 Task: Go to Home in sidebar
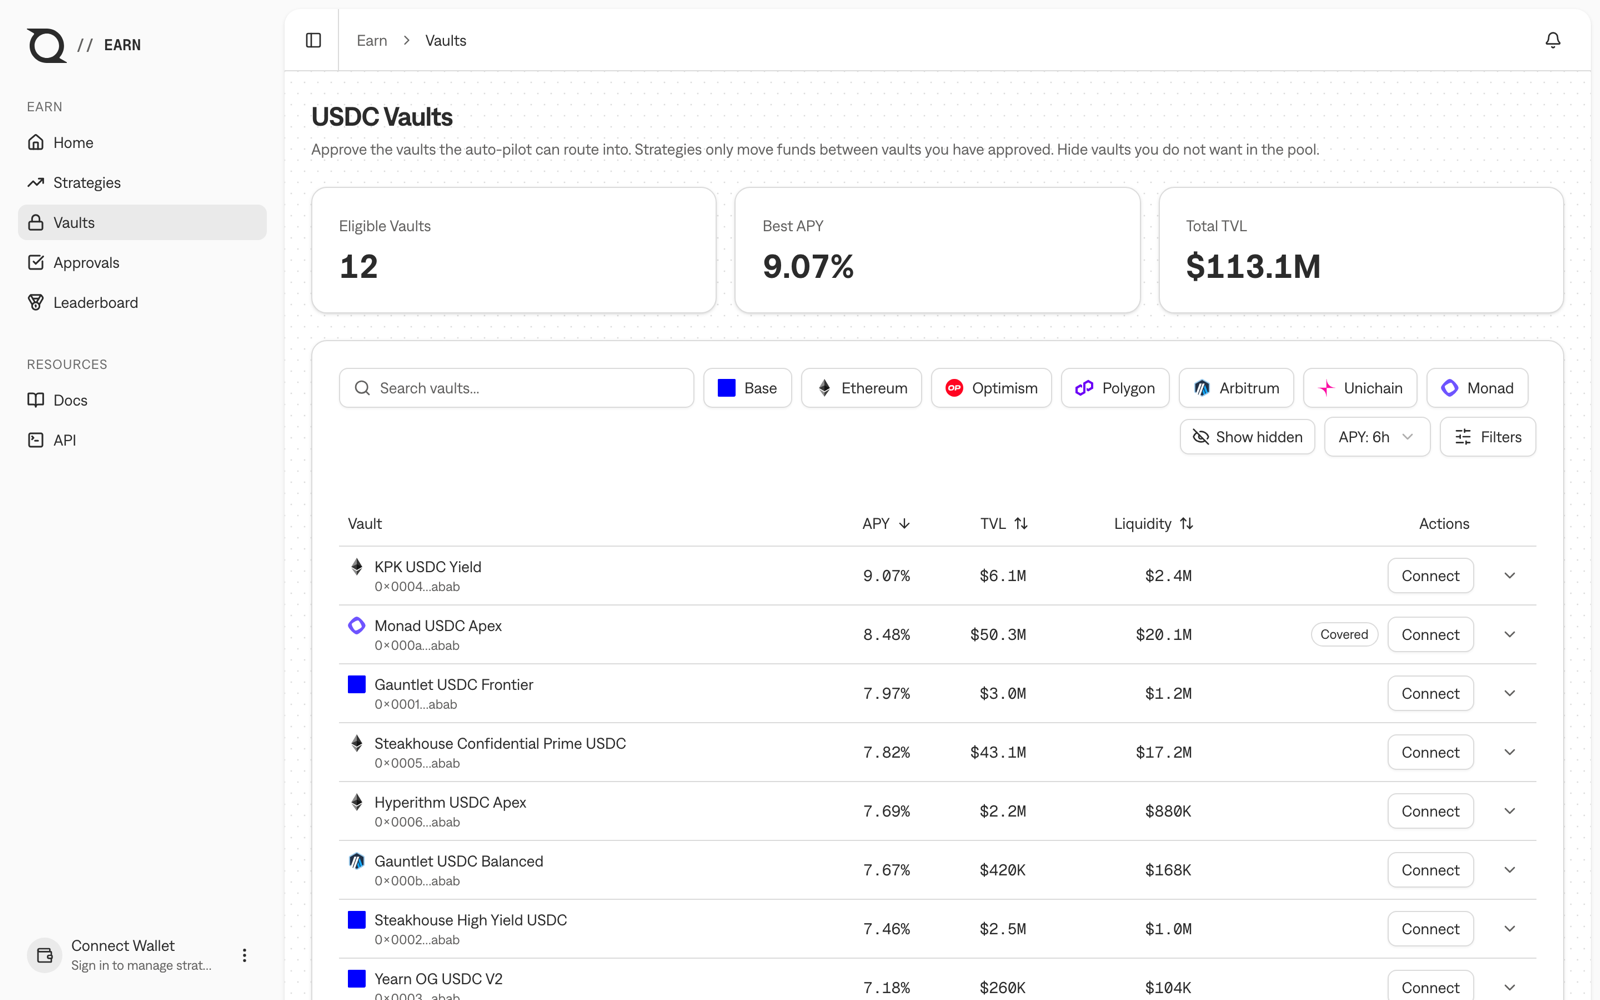click(x=142, y=143)
